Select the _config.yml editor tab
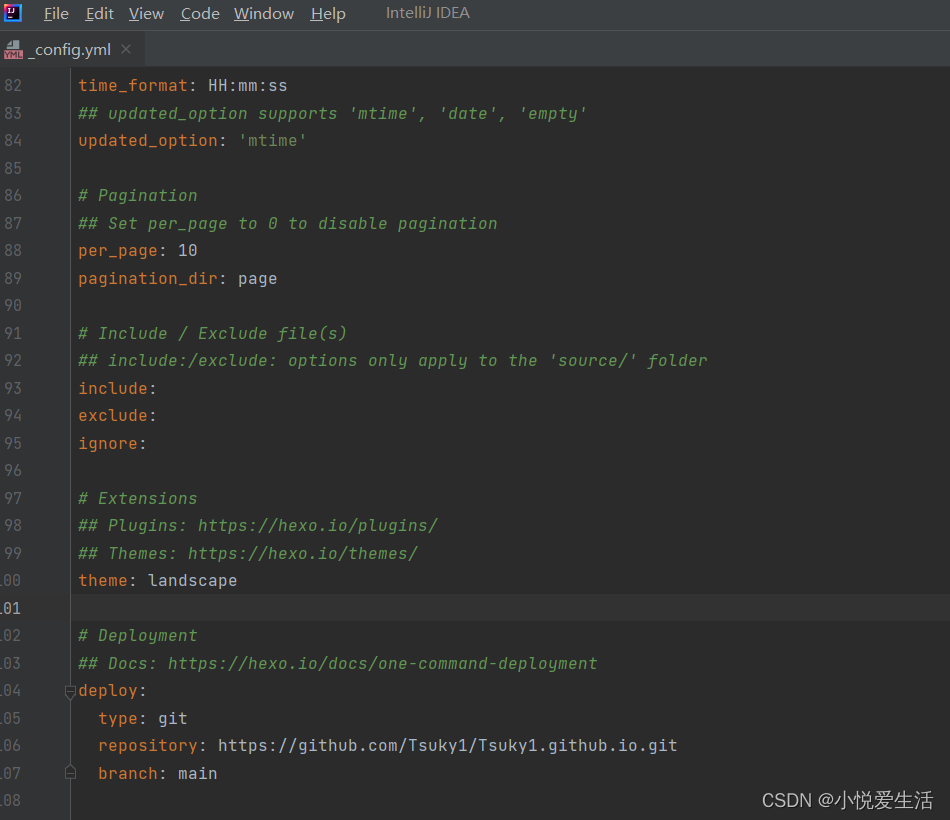Viewport: 950px width, 820px height. 70,48
